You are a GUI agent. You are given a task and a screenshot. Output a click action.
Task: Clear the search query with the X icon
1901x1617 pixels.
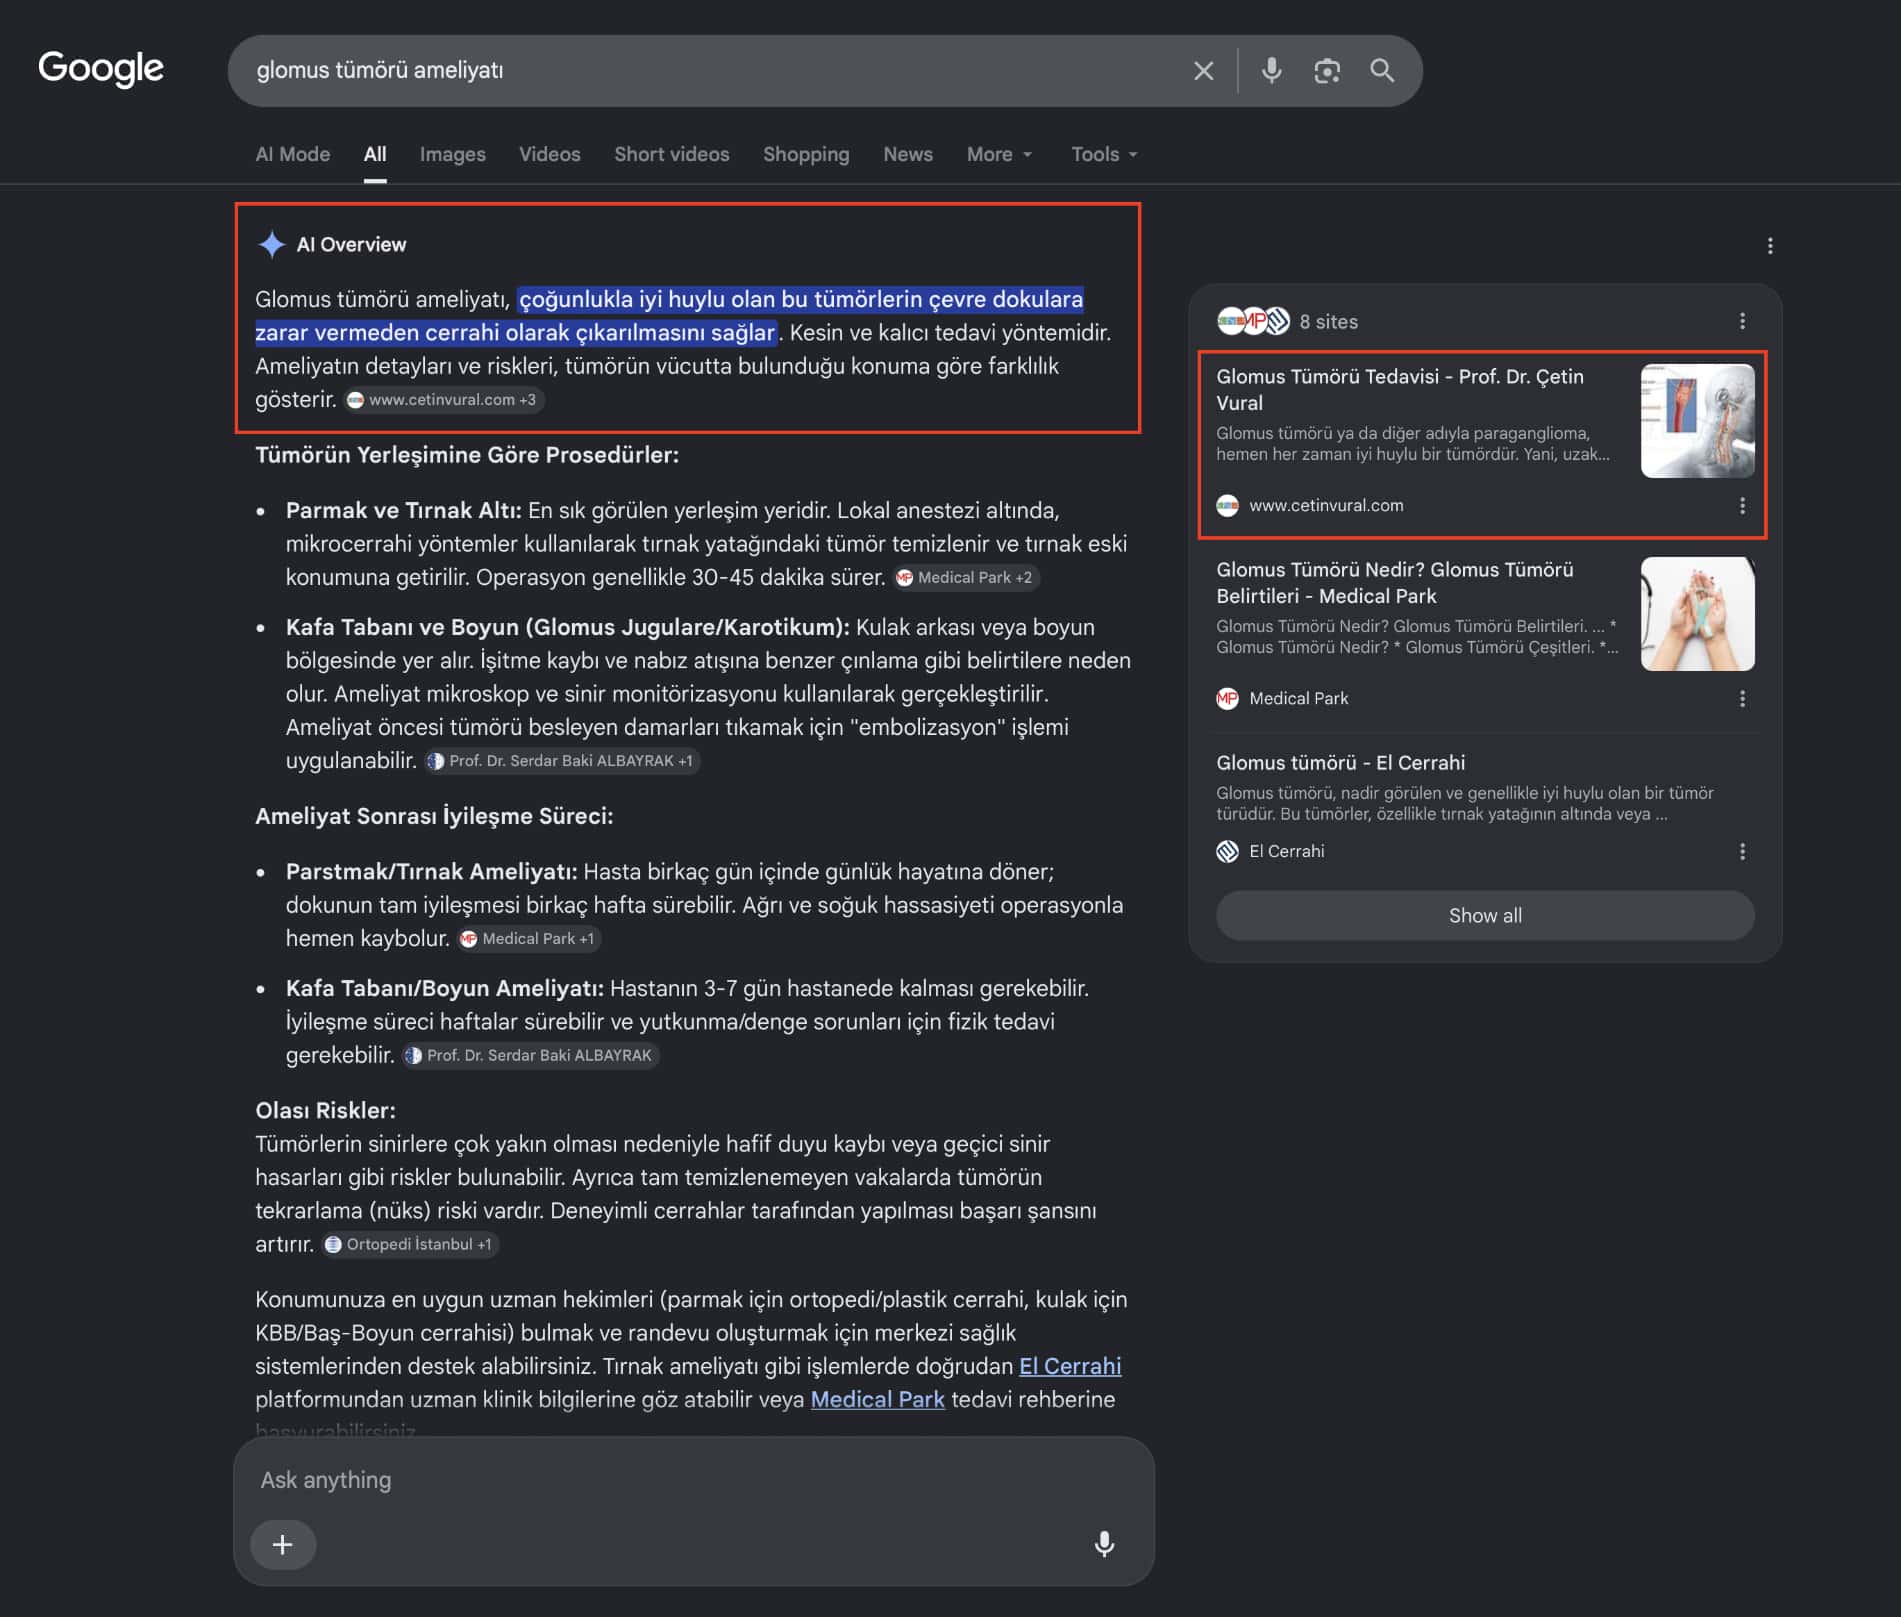1203,71
